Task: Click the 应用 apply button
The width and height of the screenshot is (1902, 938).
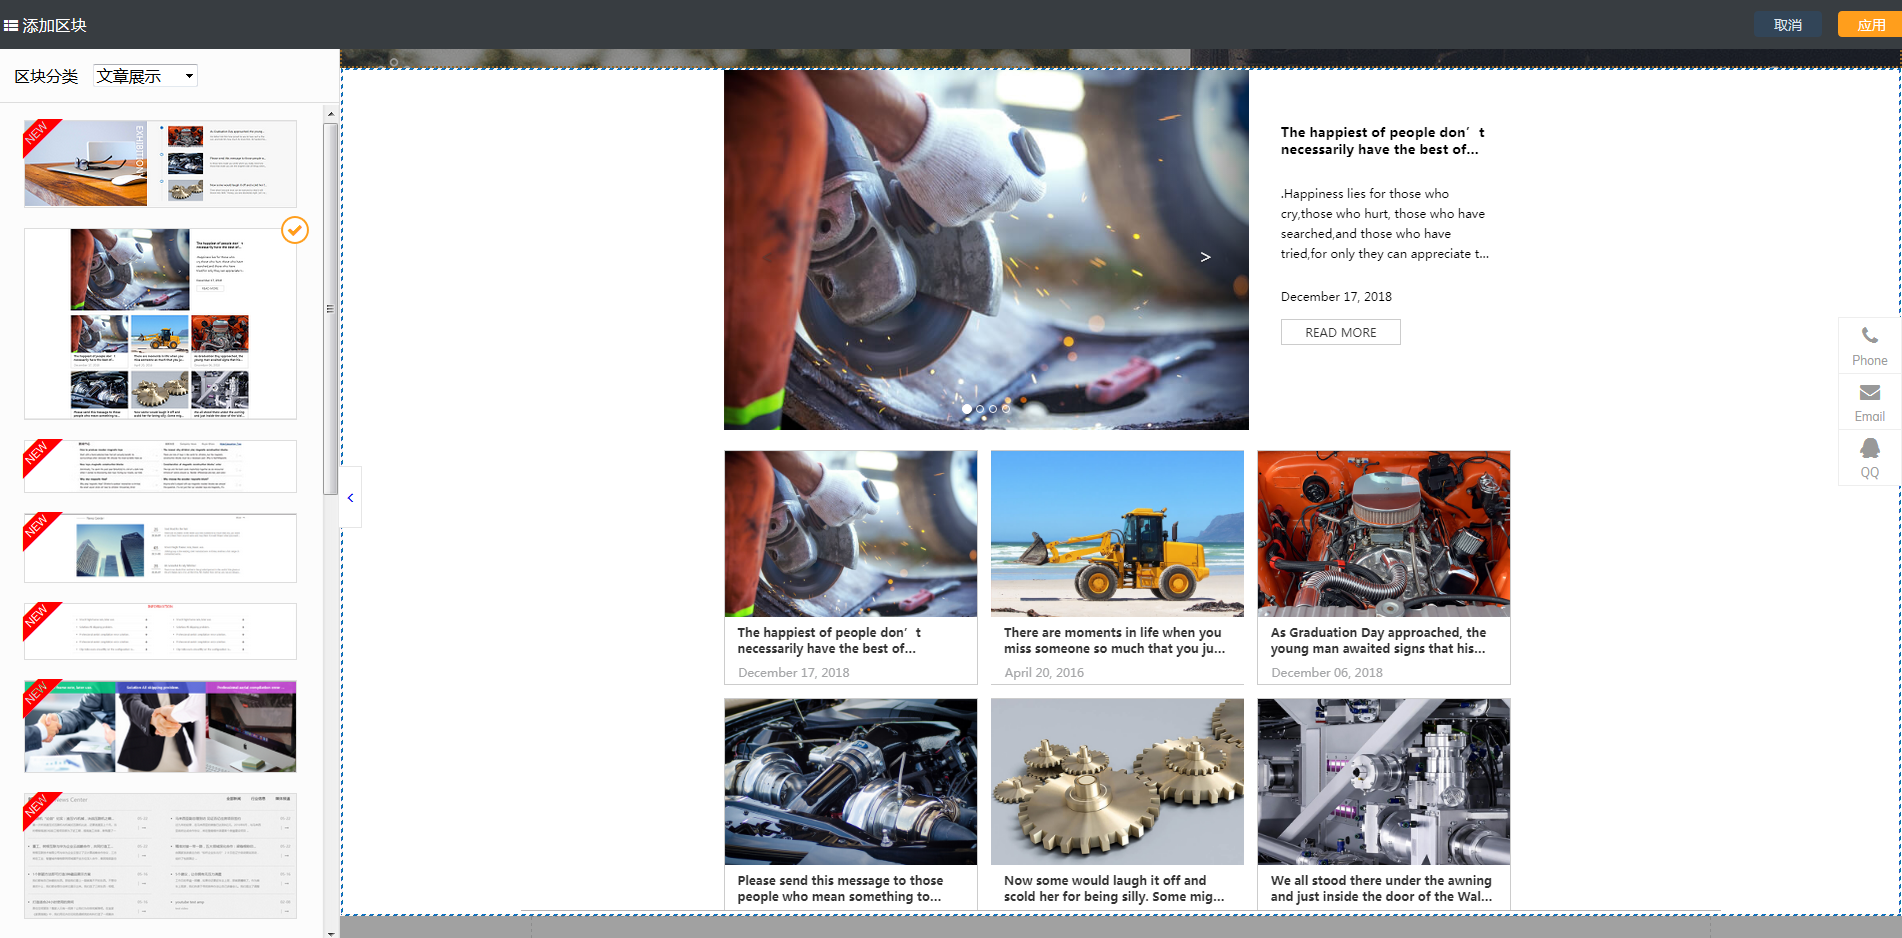Action: [1870, 25]
